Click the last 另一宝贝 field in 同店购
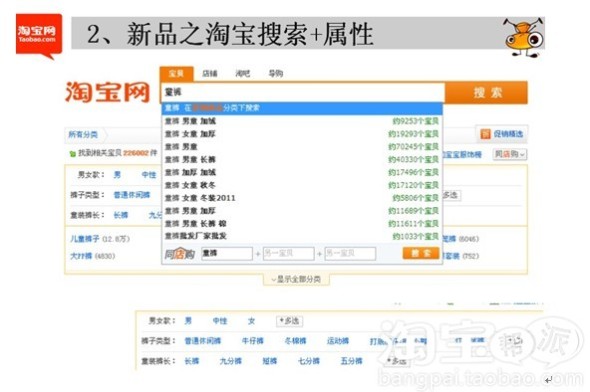This screenshot has width=590, height=392. 350,254
